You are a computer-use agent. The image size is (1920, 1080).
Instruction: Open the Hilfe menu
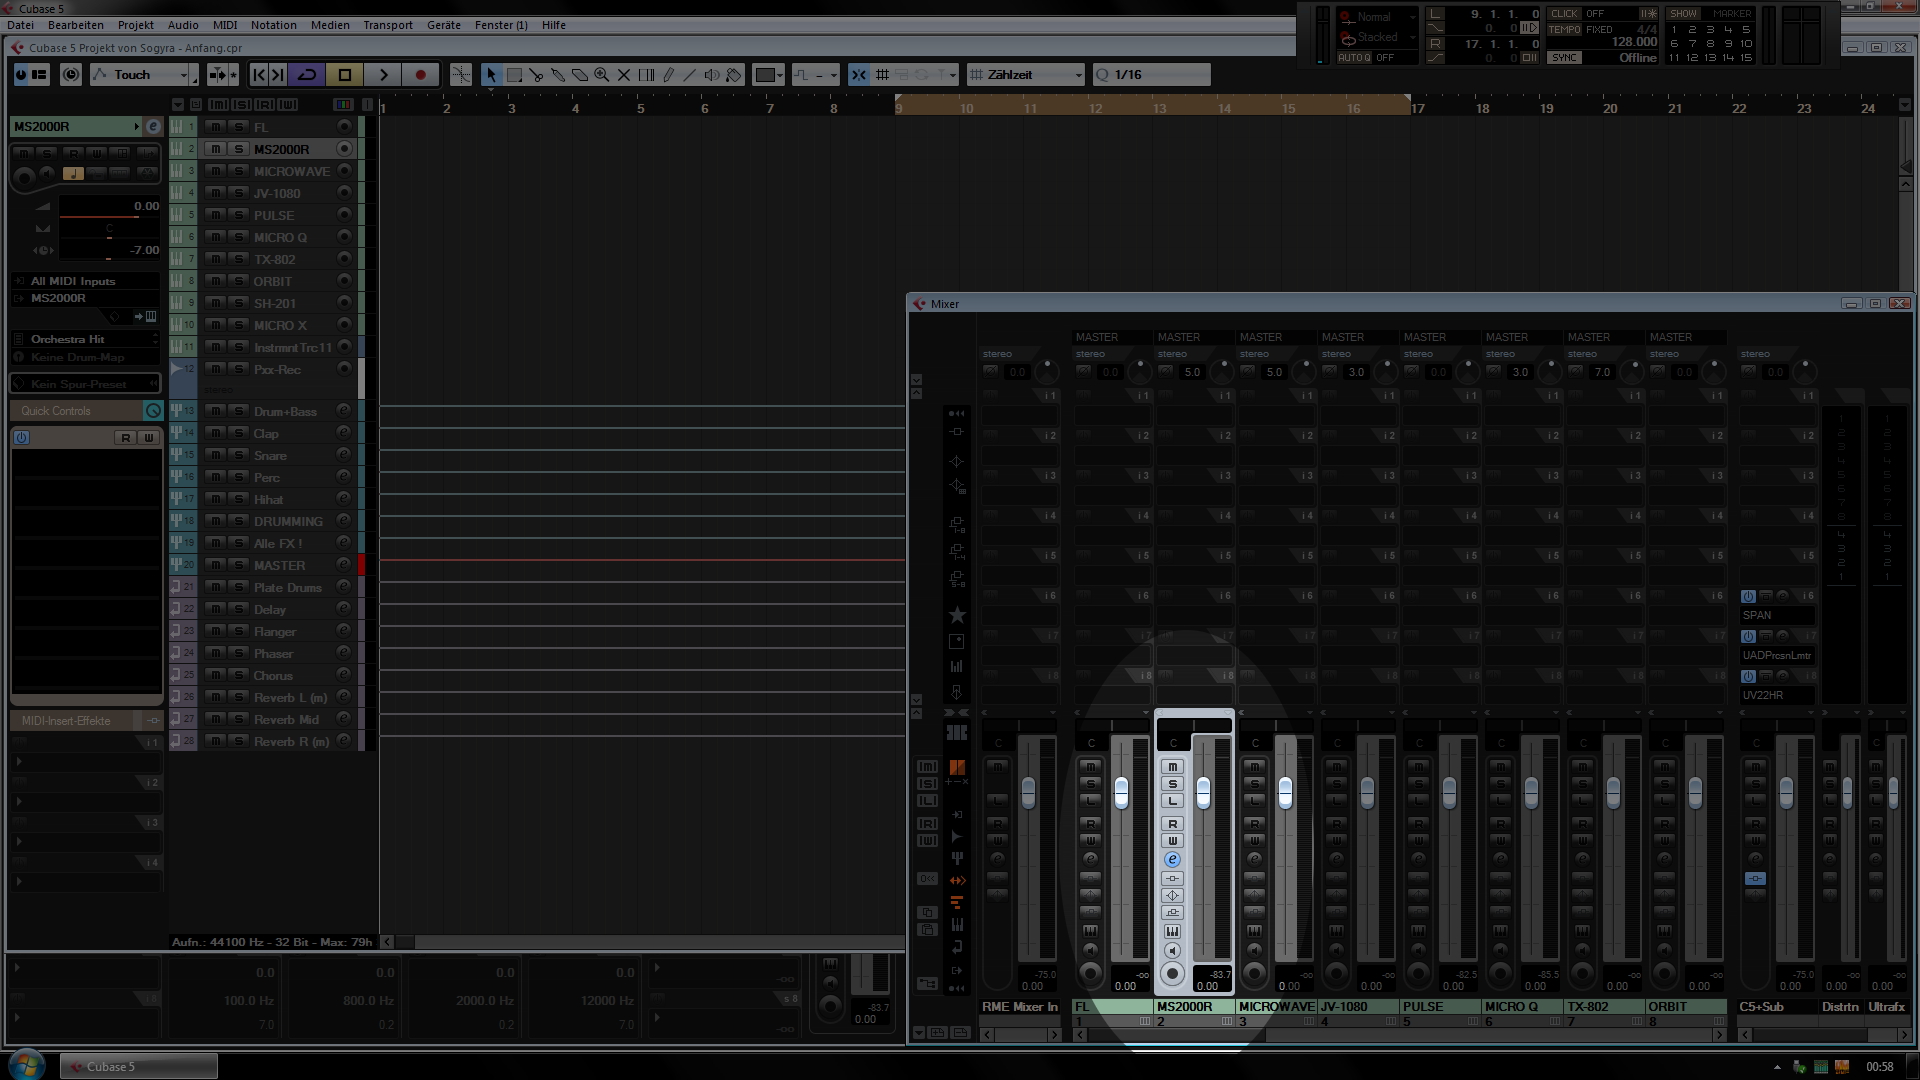click(554, 25)
